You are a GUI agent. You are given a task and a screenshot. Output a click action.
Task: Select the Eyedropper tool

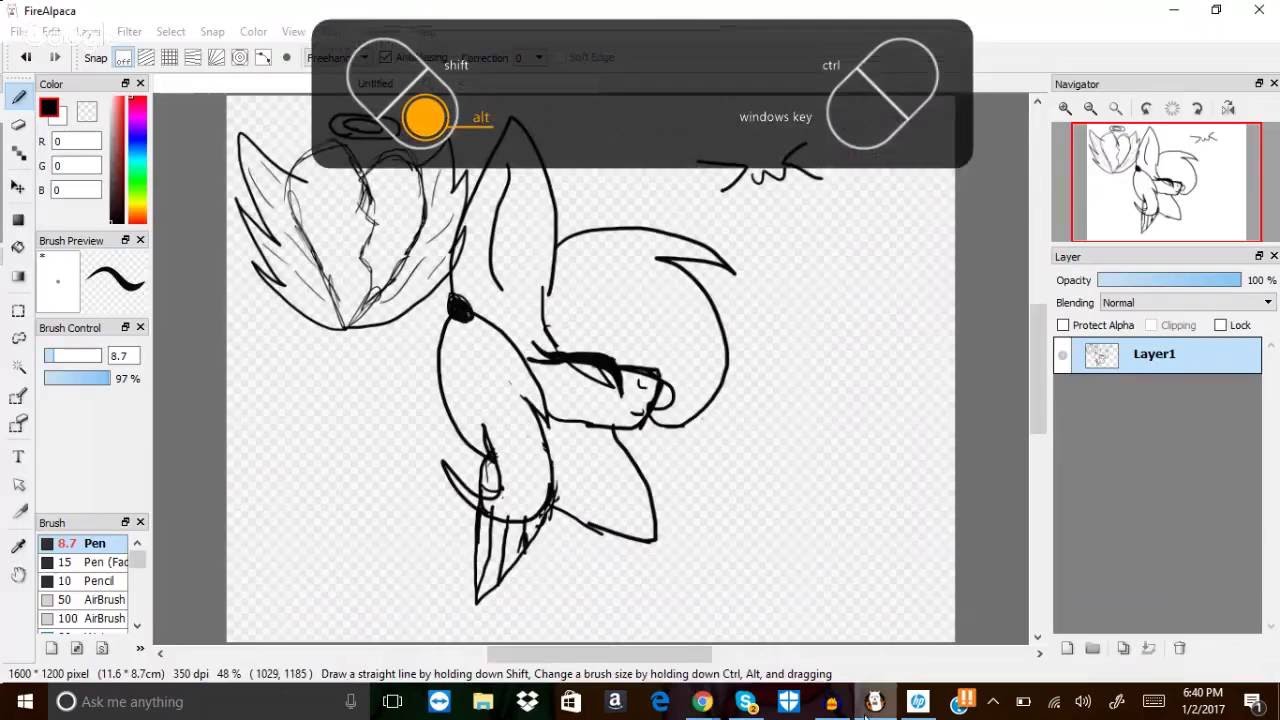18,546
